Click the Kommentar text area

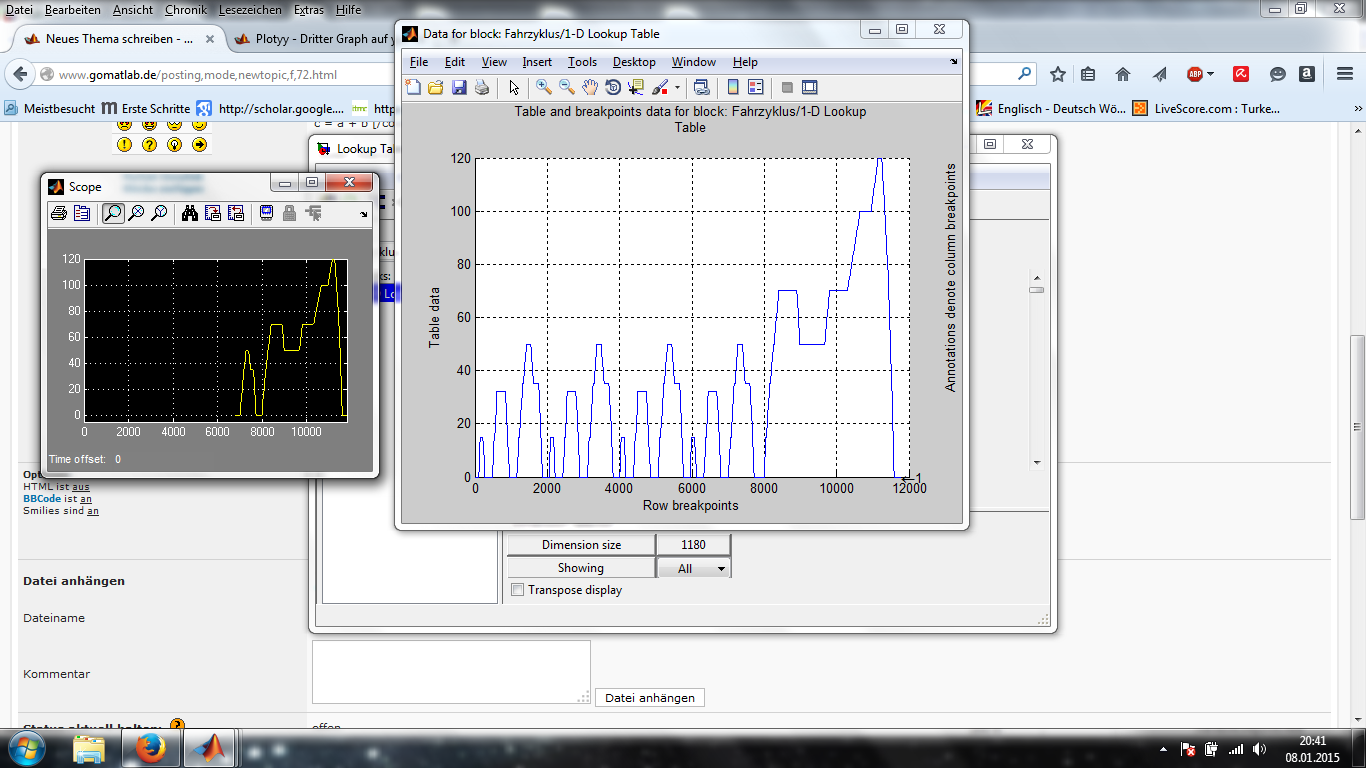451,672
